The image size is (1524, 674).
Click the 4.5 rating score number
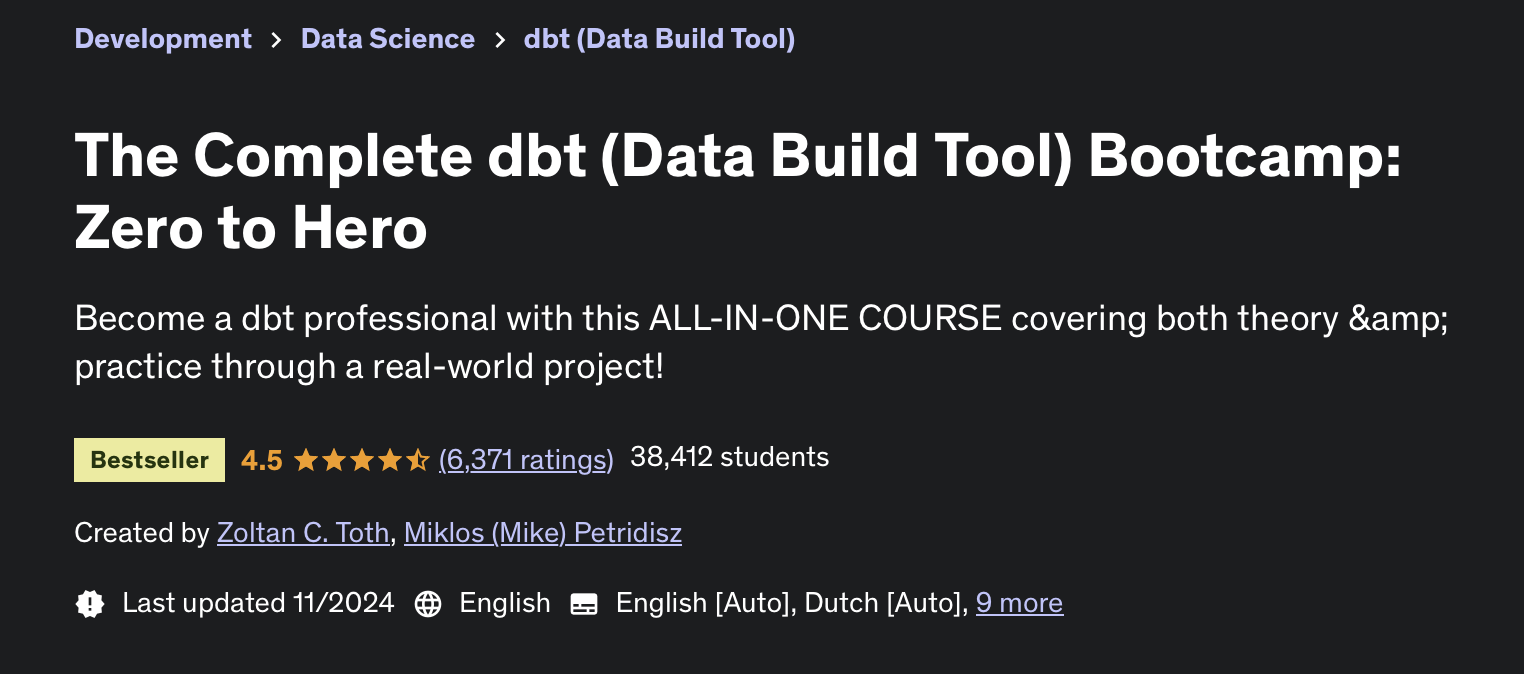[262, 460]
